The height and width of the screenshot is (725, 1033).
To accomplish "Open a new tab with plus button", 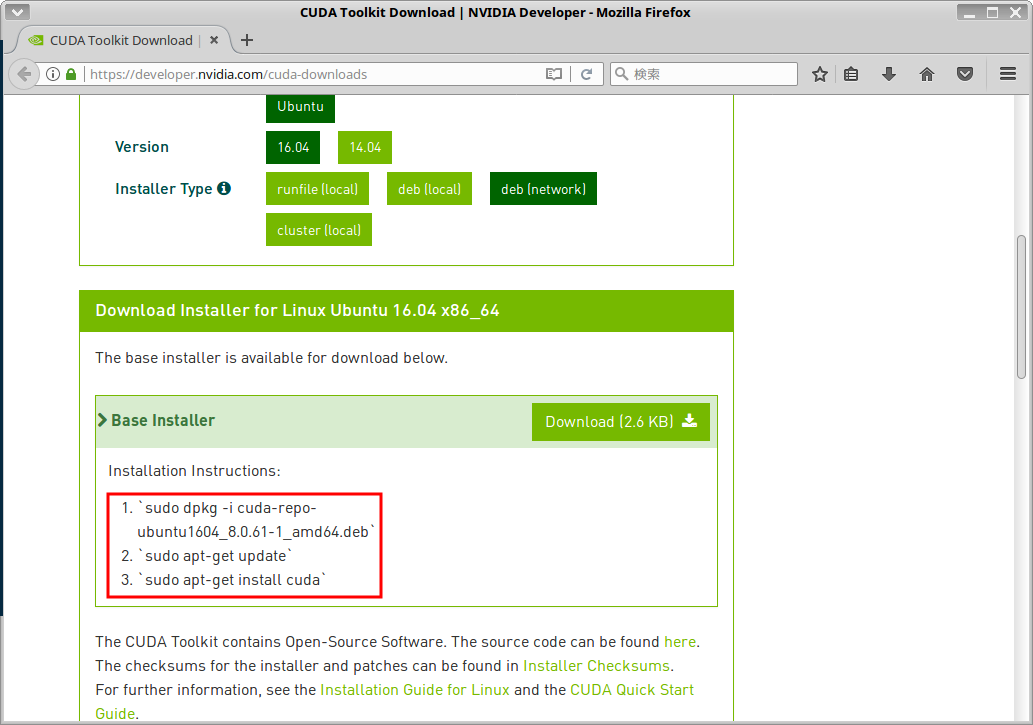I will pos(247,40).
